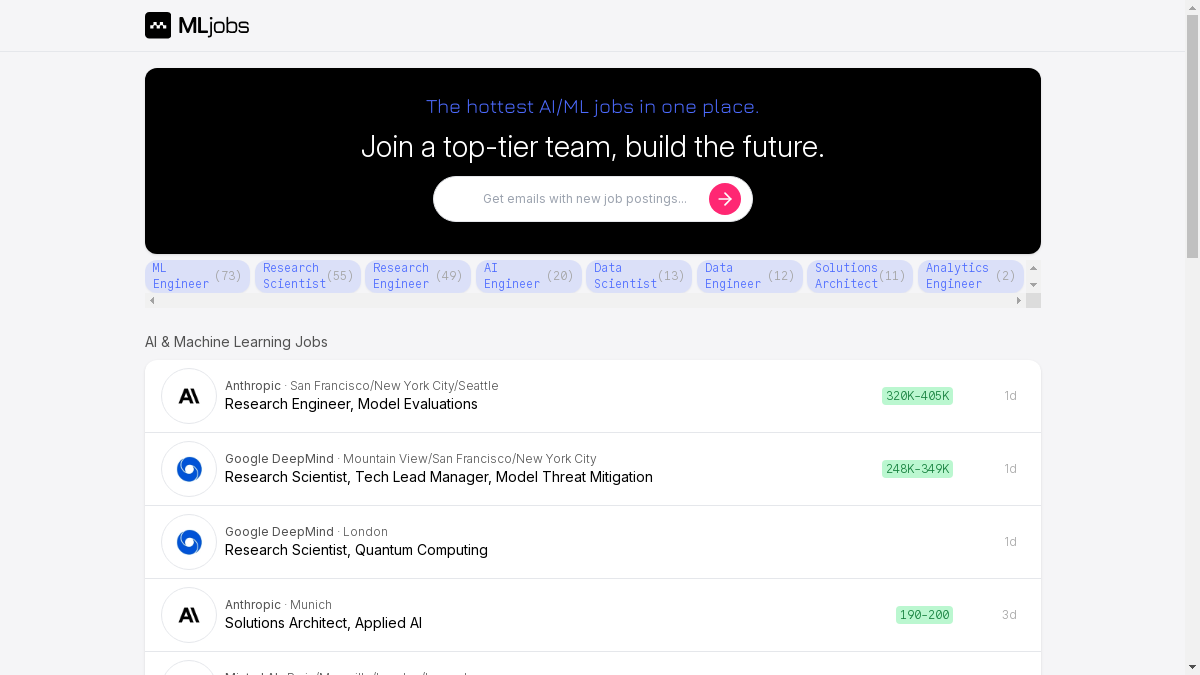The width and height of the screenshot is (1200, 675).
Task: Click Google DeepMind logo on Quantum Computing job
Action: click(189, 542)
